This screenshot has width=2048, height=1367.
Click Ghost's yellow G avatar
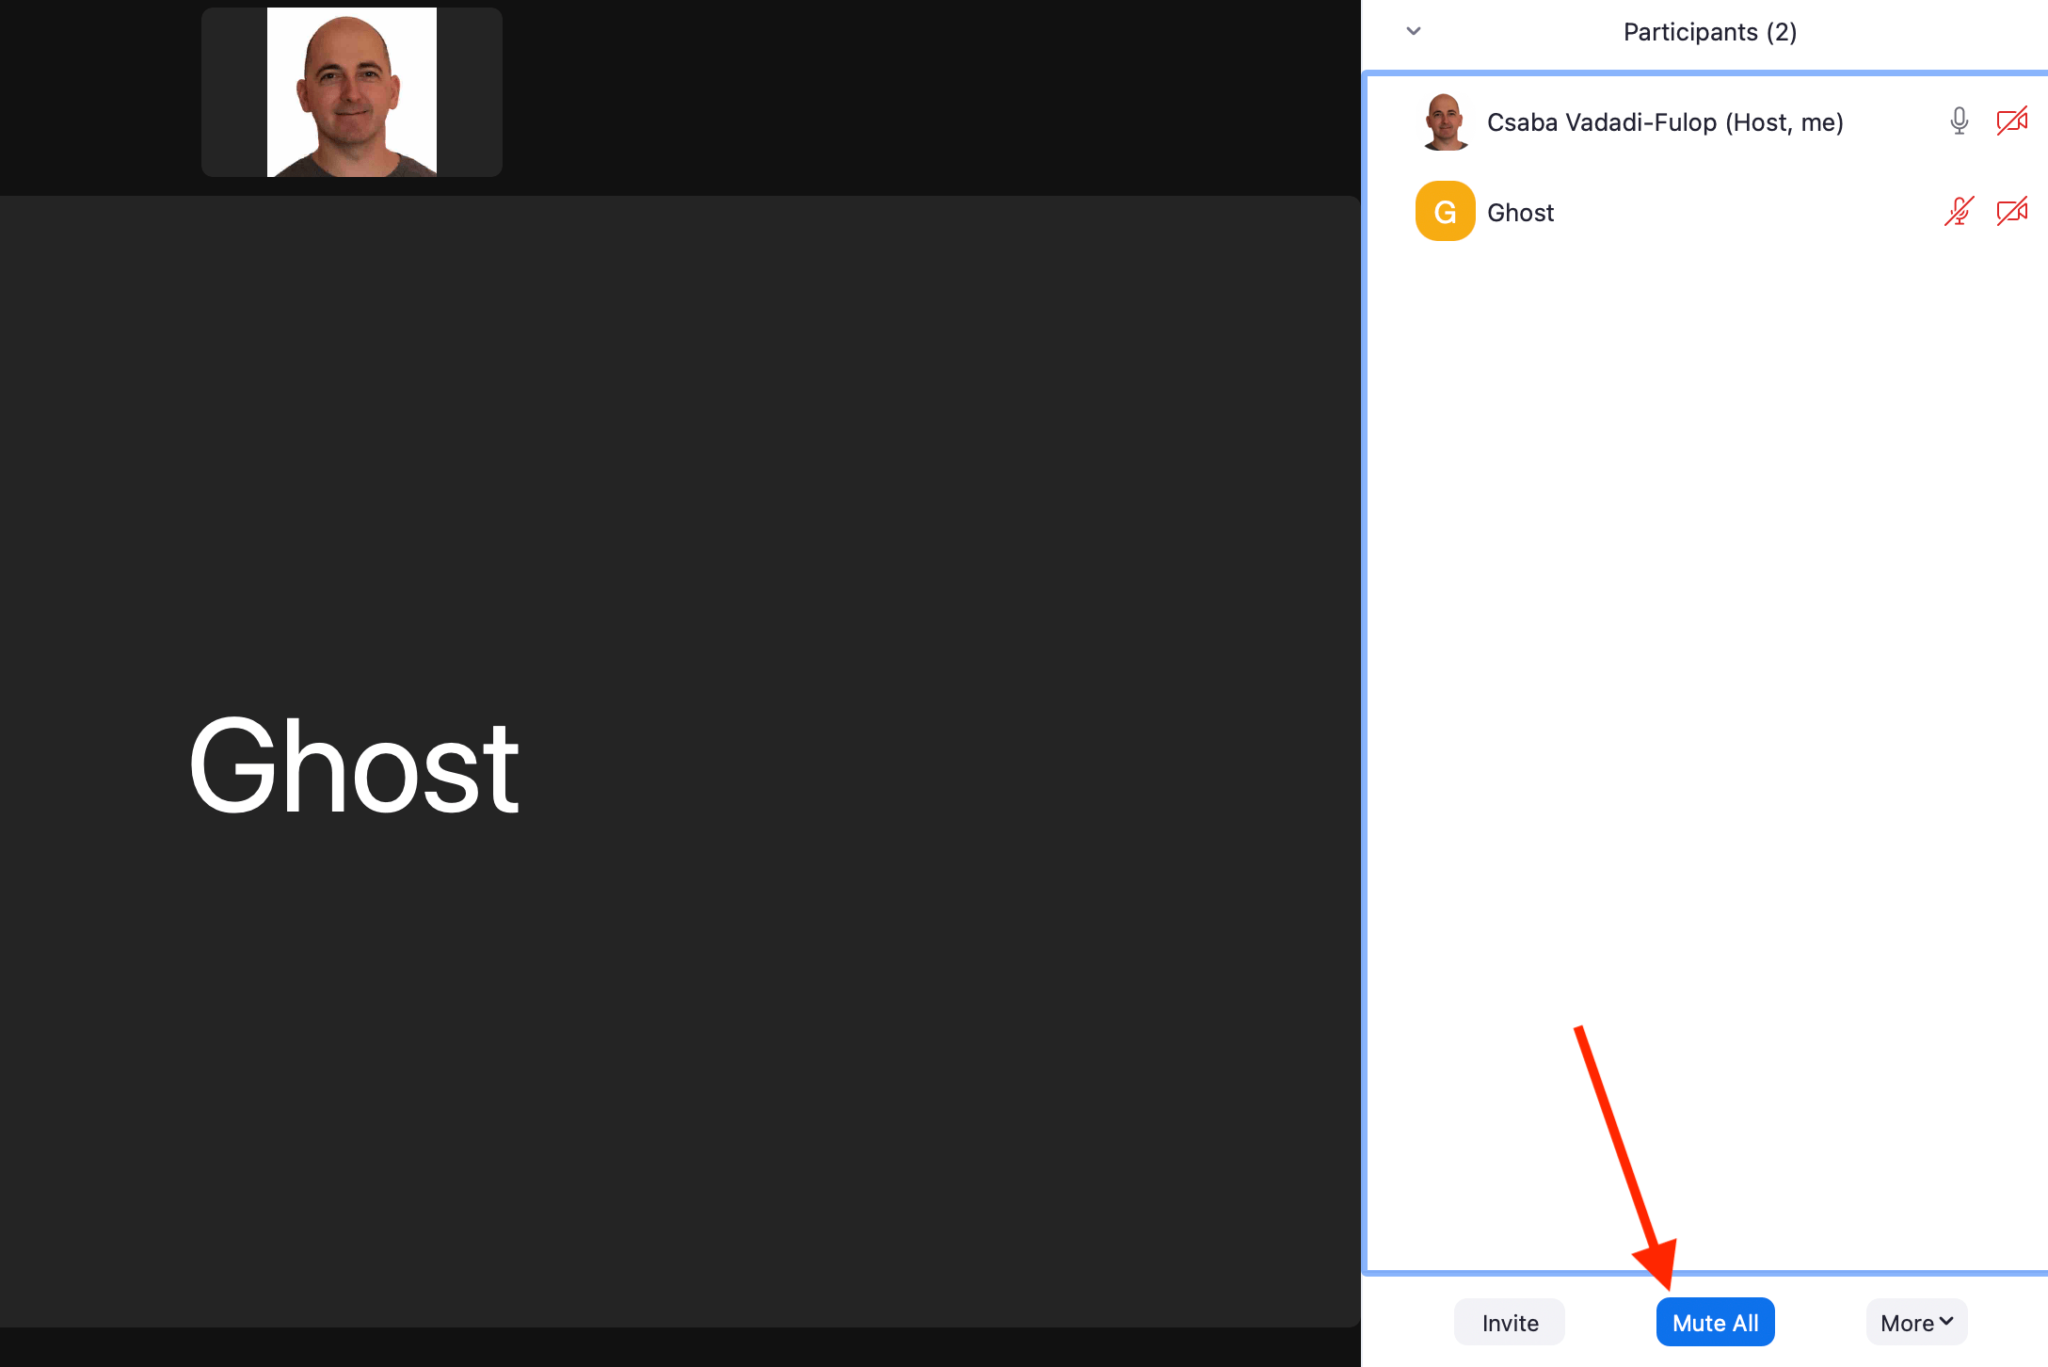(1443, 211)
